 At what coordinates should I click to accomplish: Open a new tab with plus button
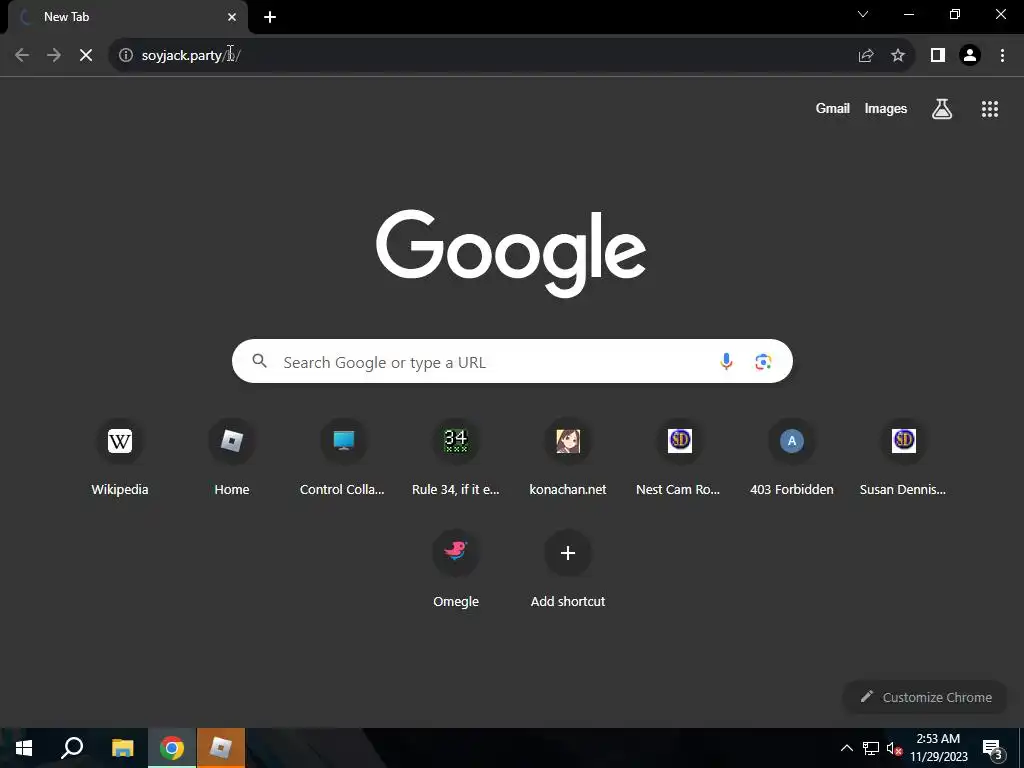(x=270, y=17)
